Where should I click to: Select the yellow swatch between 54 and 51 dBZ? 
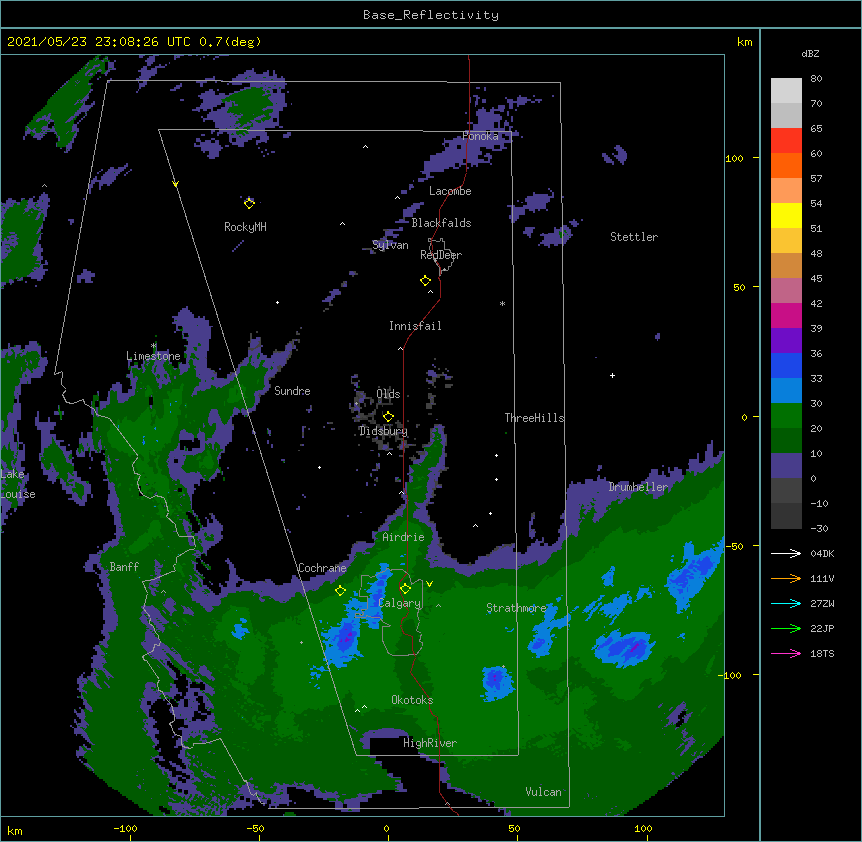click(x=786, y=215)
